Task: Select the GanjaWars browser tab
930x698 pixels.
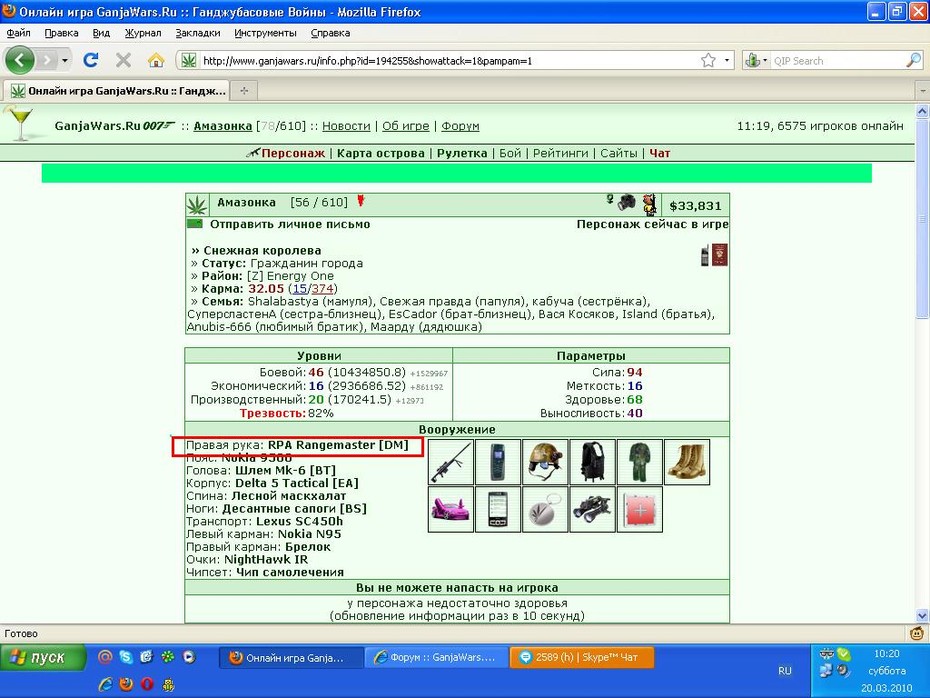Action: 116,91
